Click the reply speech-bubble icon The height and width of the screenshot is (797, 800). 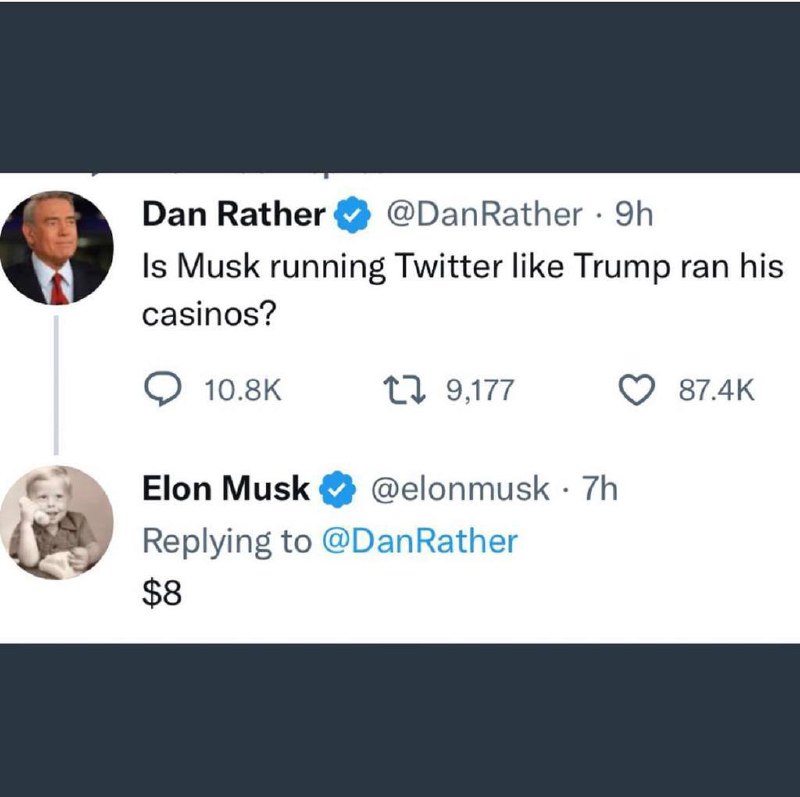(x=162, y=390)
